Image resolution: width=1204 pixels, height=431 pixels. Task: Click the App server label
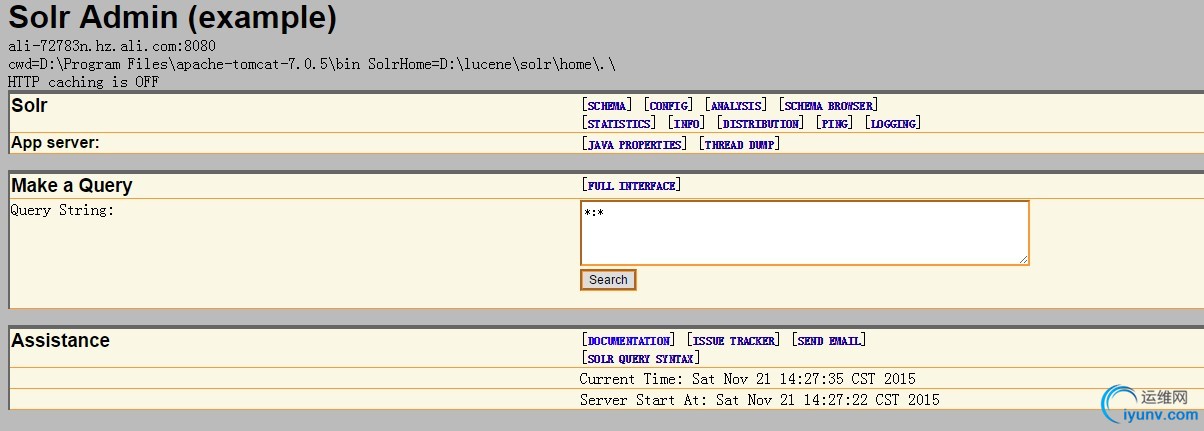click(55, 143)
